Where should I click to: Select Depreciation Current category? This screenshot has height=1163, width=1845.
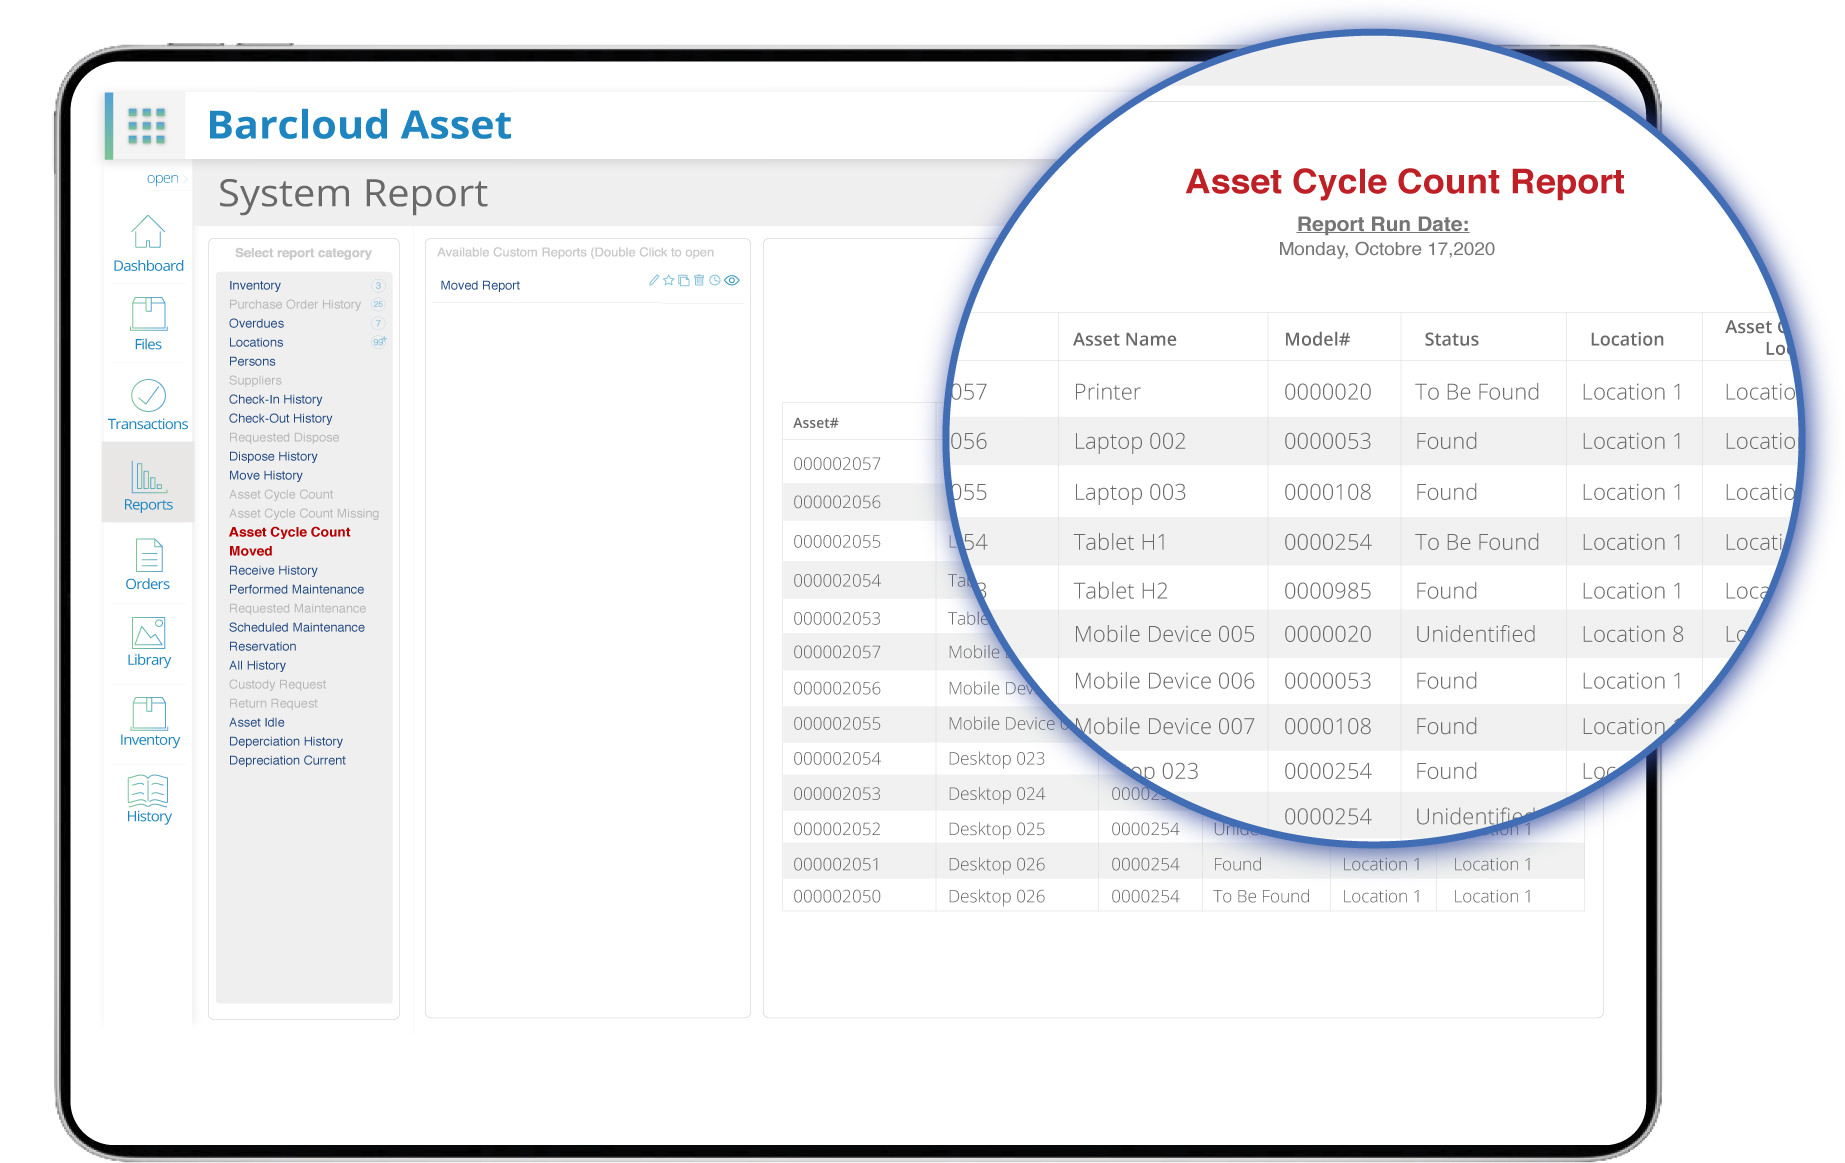point(288,761)
